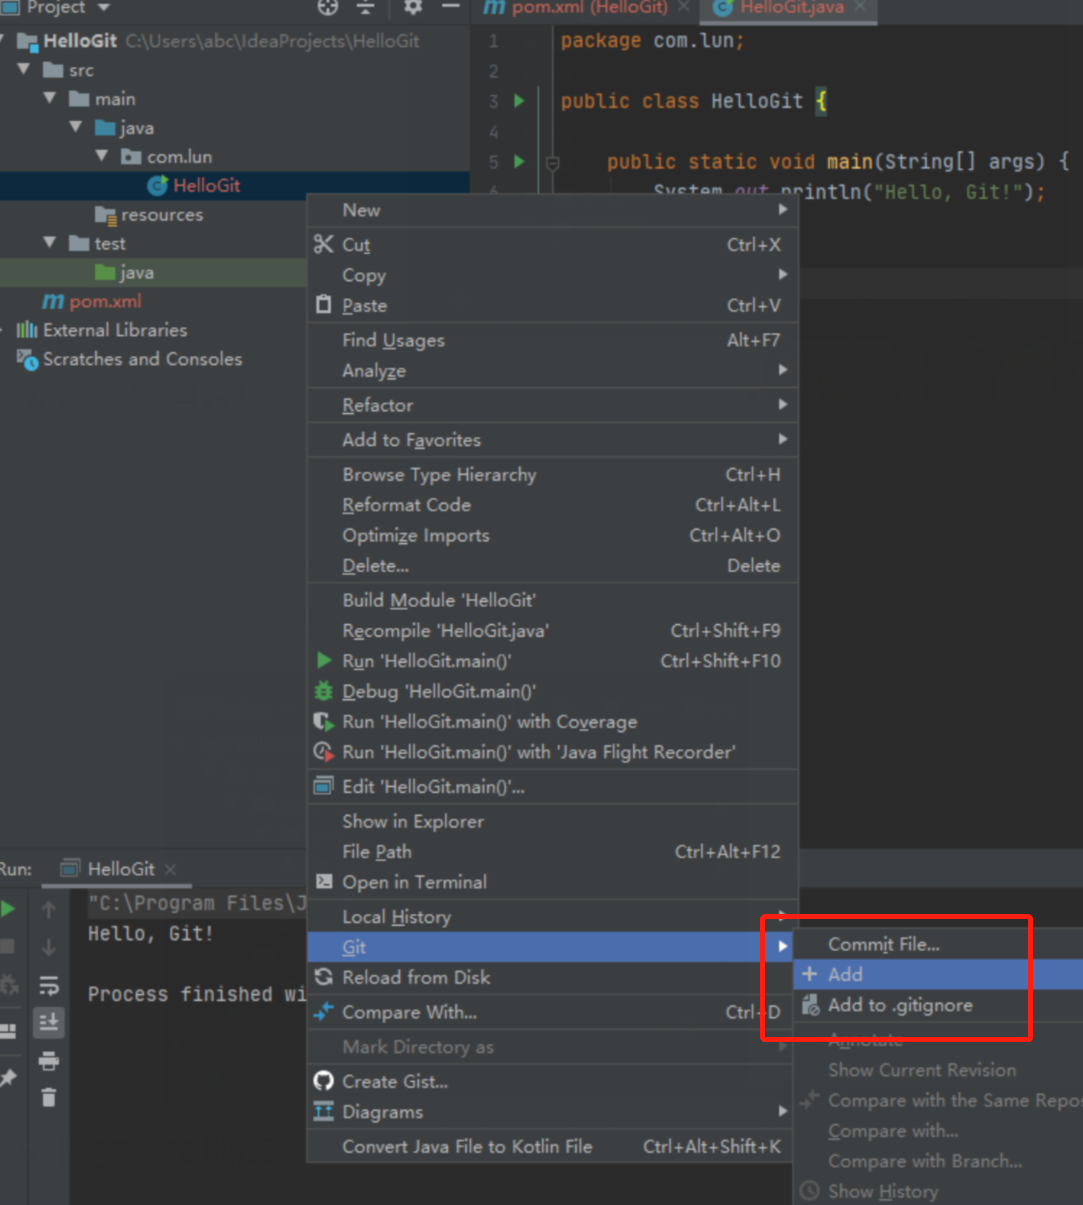Select Optimize Imports menu entry
Image resolution: width=1083 pixels, height=1205 pixels.
coord(552,535)
